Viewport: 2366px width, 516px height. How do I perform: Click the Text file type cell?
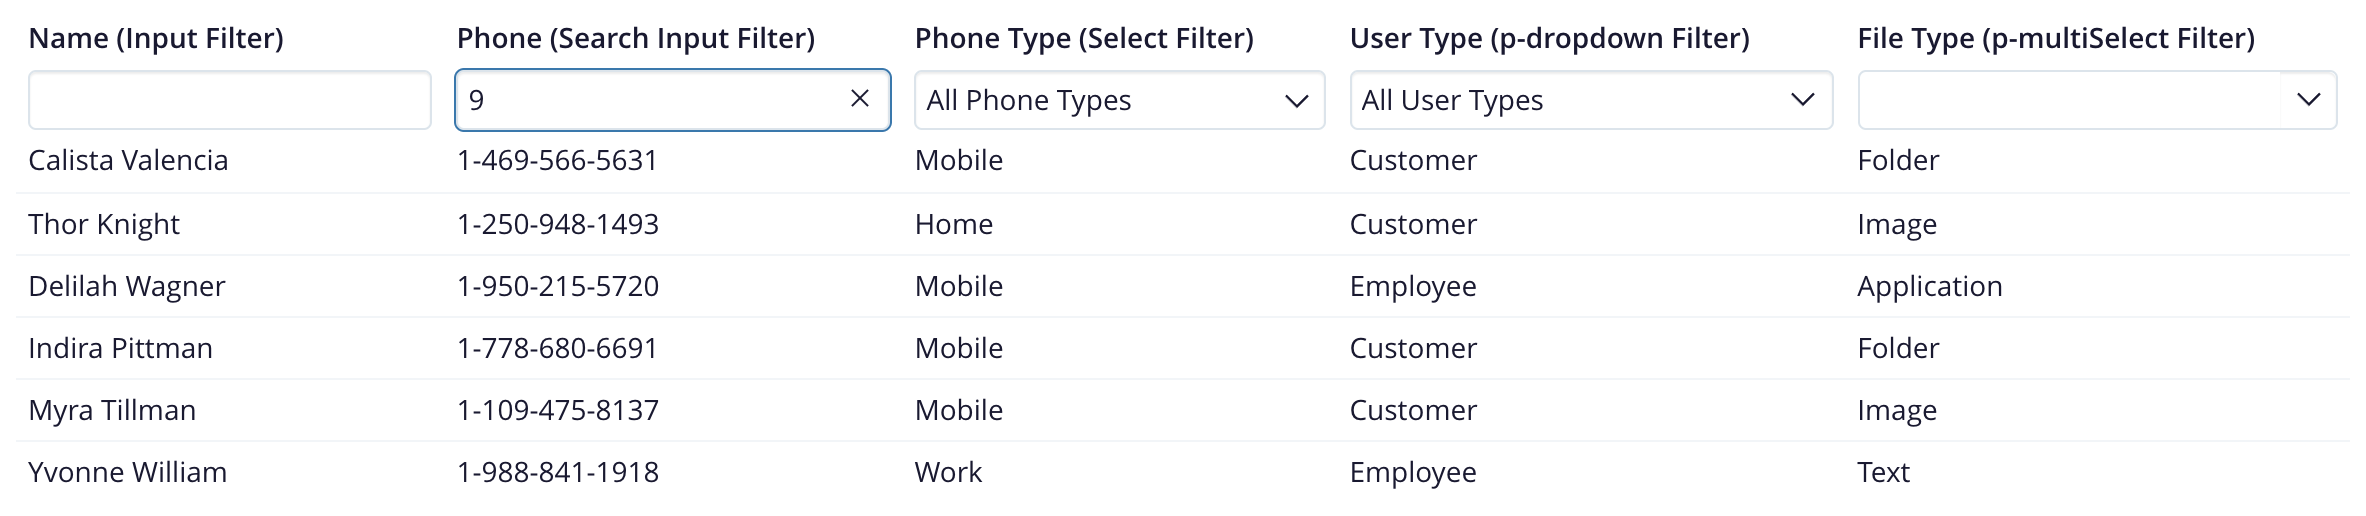click(x=1883, y=473)
